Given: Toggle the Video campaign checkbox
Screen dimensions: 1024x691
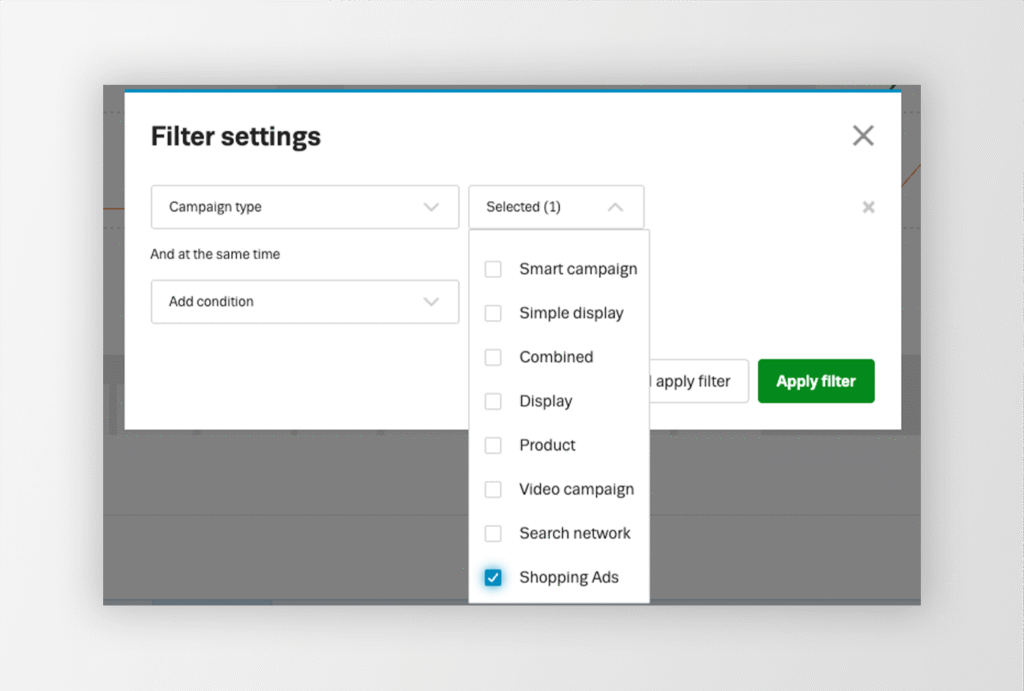Looking at the screenshot, I should pyautogui.click(x=493, y=489).
